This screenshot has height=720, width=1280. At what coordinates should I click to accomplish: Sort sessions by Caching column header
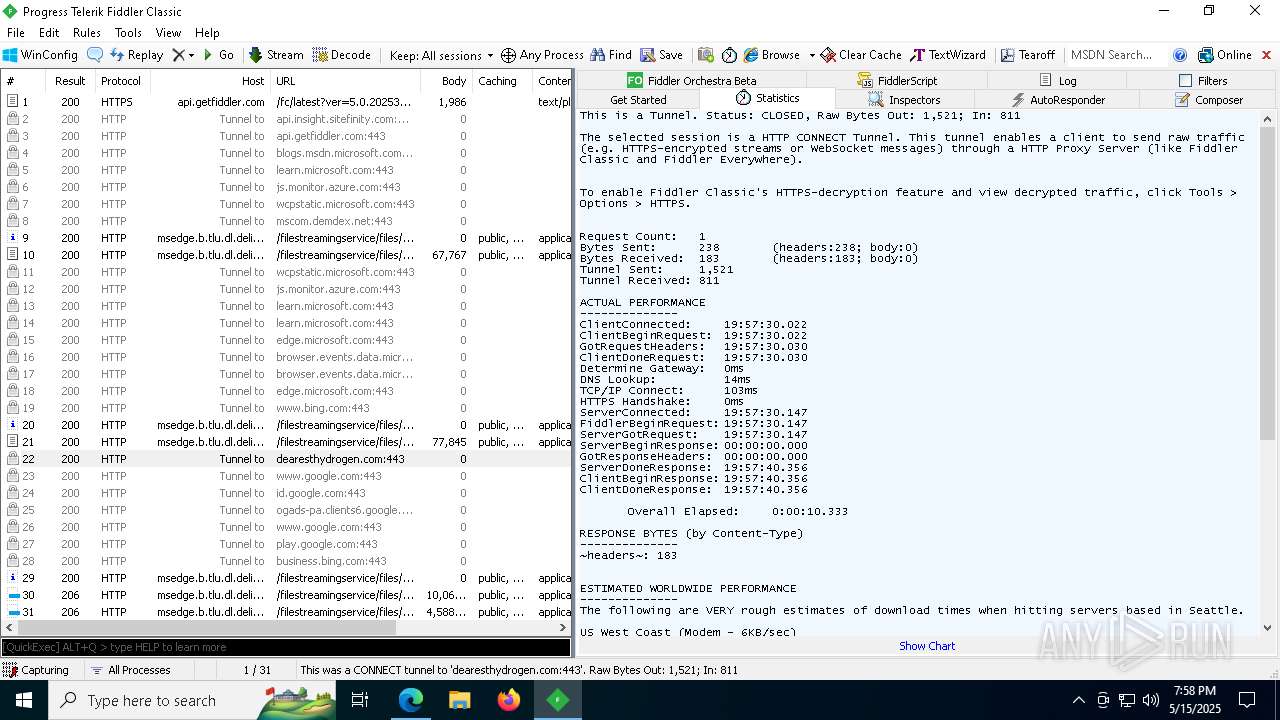[502, 81]
